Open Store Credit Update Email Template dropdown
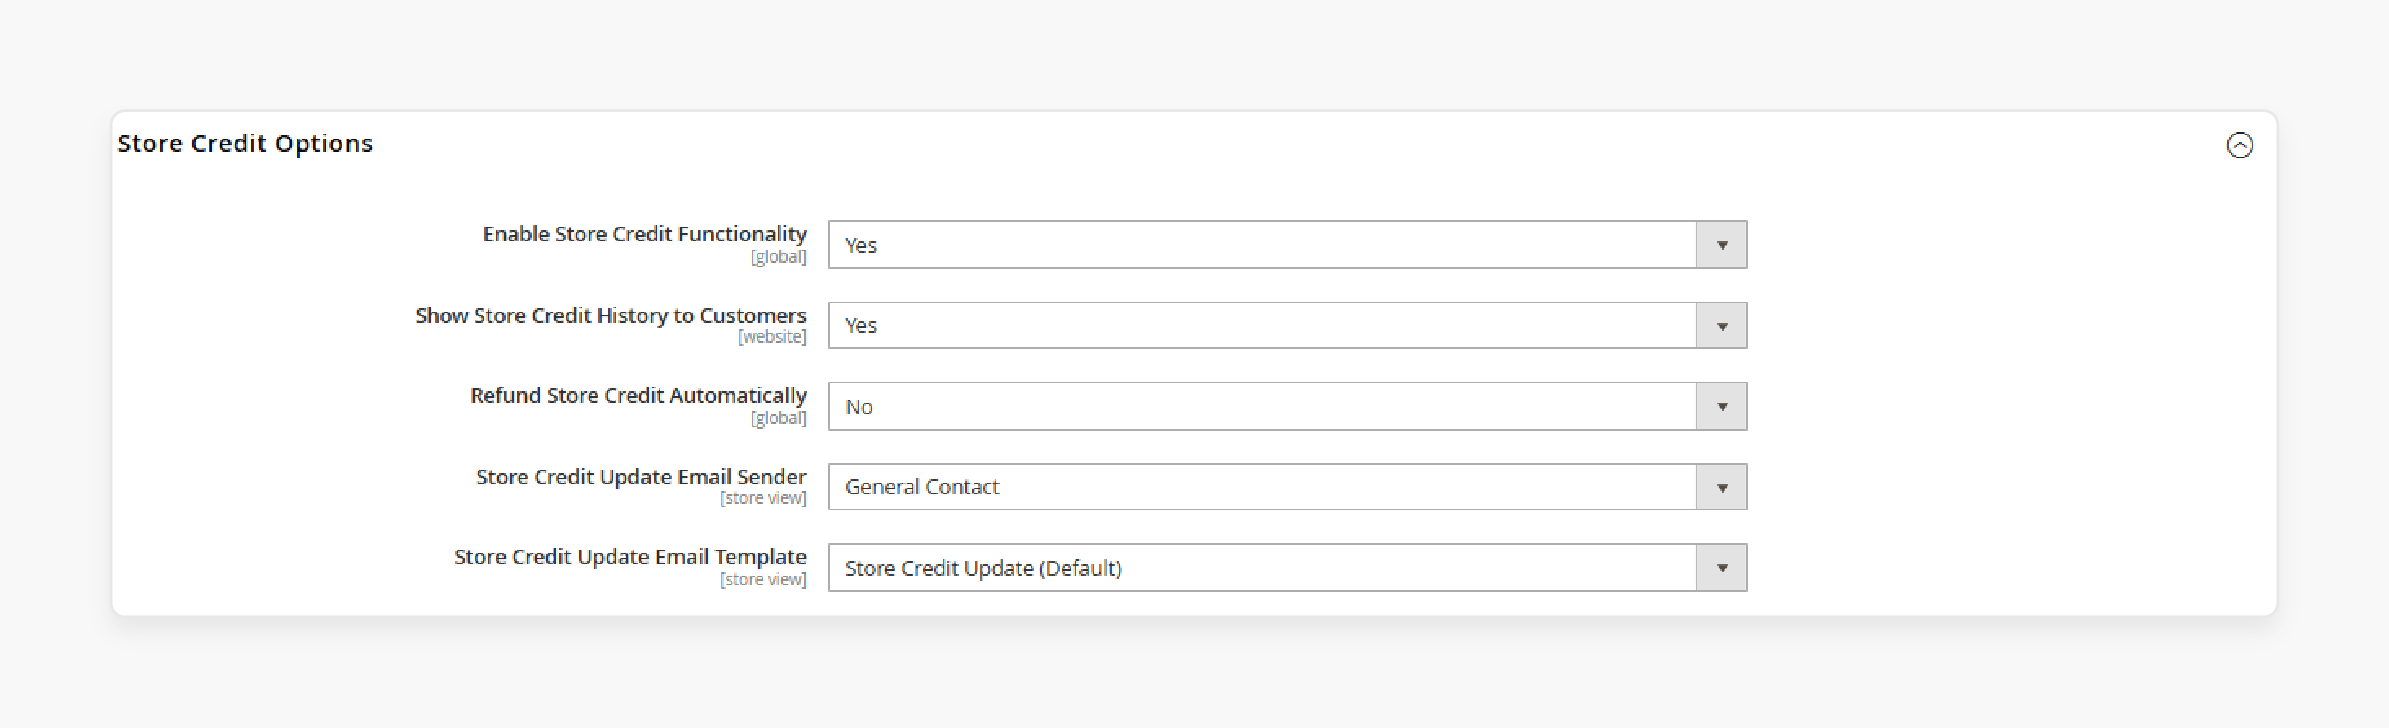This screenshot has height=728, width=2389. point(1287,568)
